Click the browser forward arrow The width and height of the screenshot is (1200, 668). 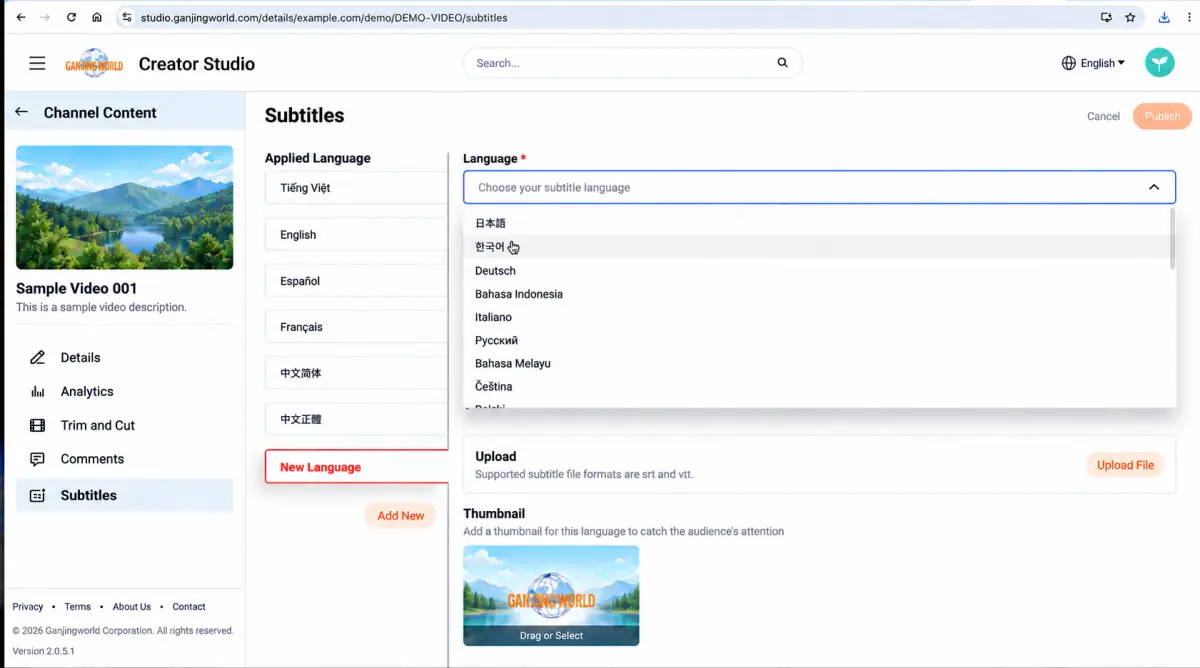pos(46,17)
